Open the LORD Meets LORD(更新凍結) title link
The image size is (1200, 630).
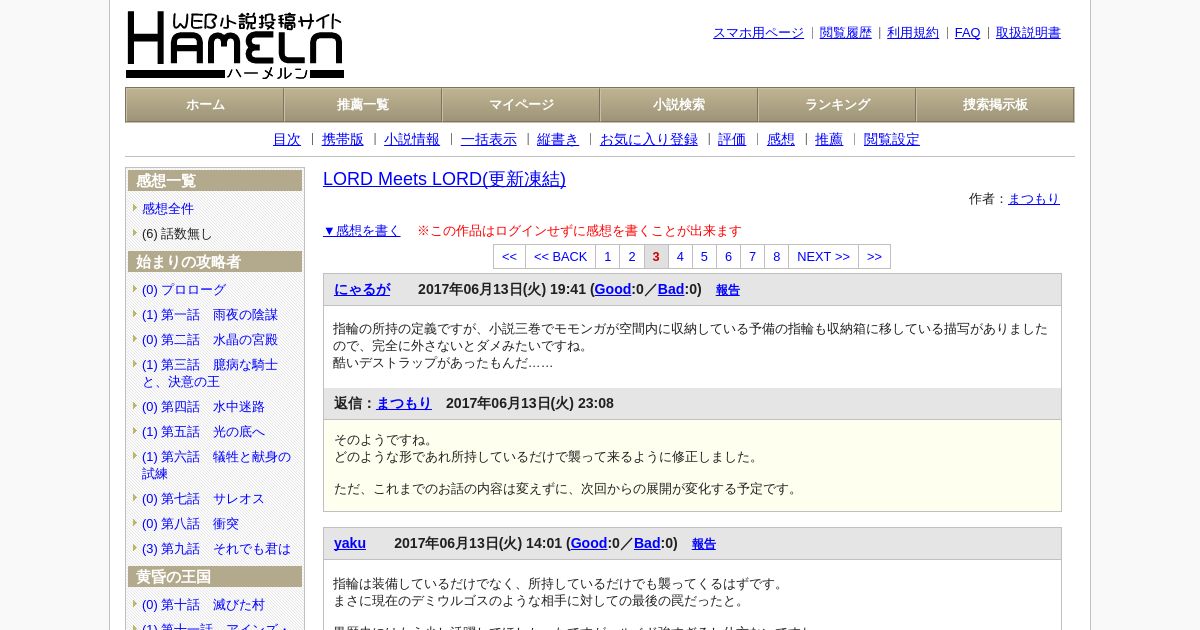tap(444, 179)
